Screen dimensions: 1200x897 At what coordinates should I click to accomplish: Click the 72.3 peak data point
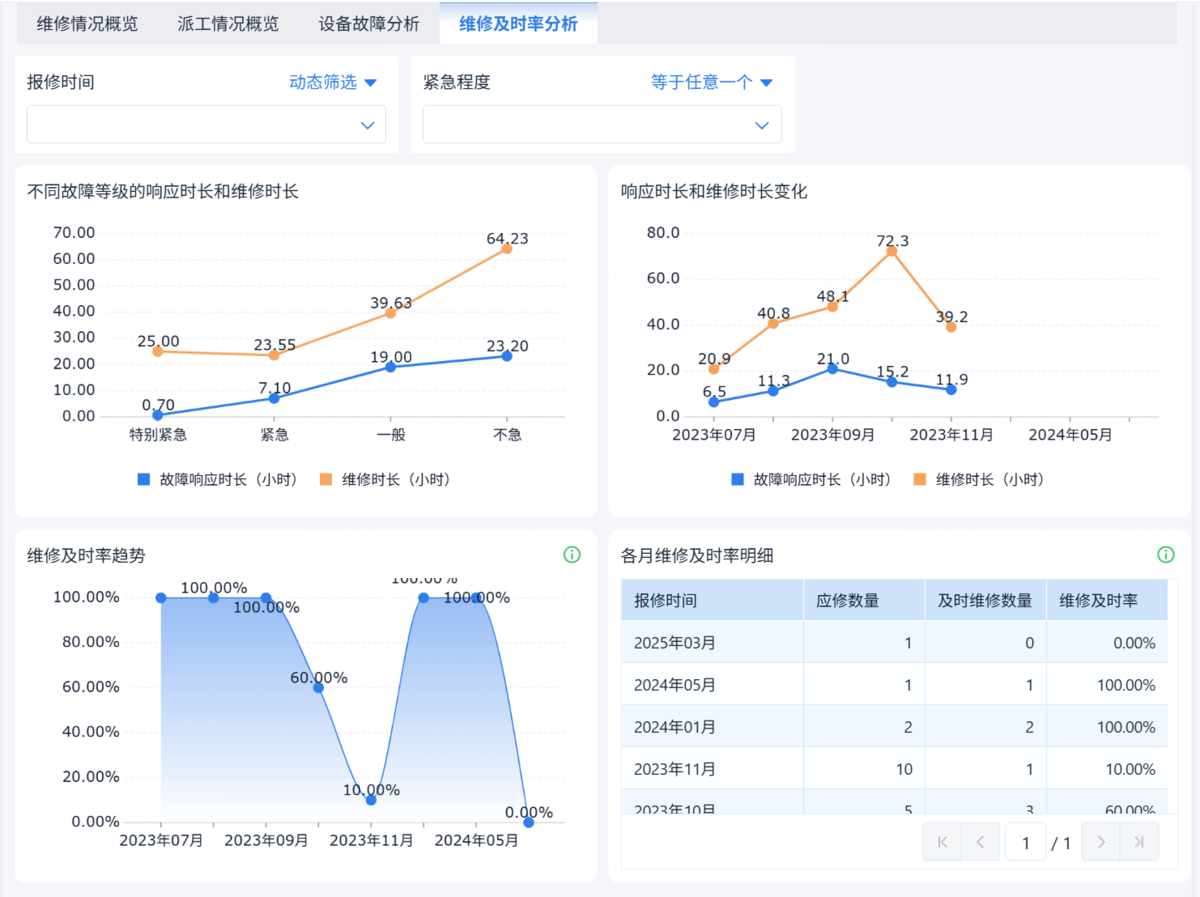point(891,250)
